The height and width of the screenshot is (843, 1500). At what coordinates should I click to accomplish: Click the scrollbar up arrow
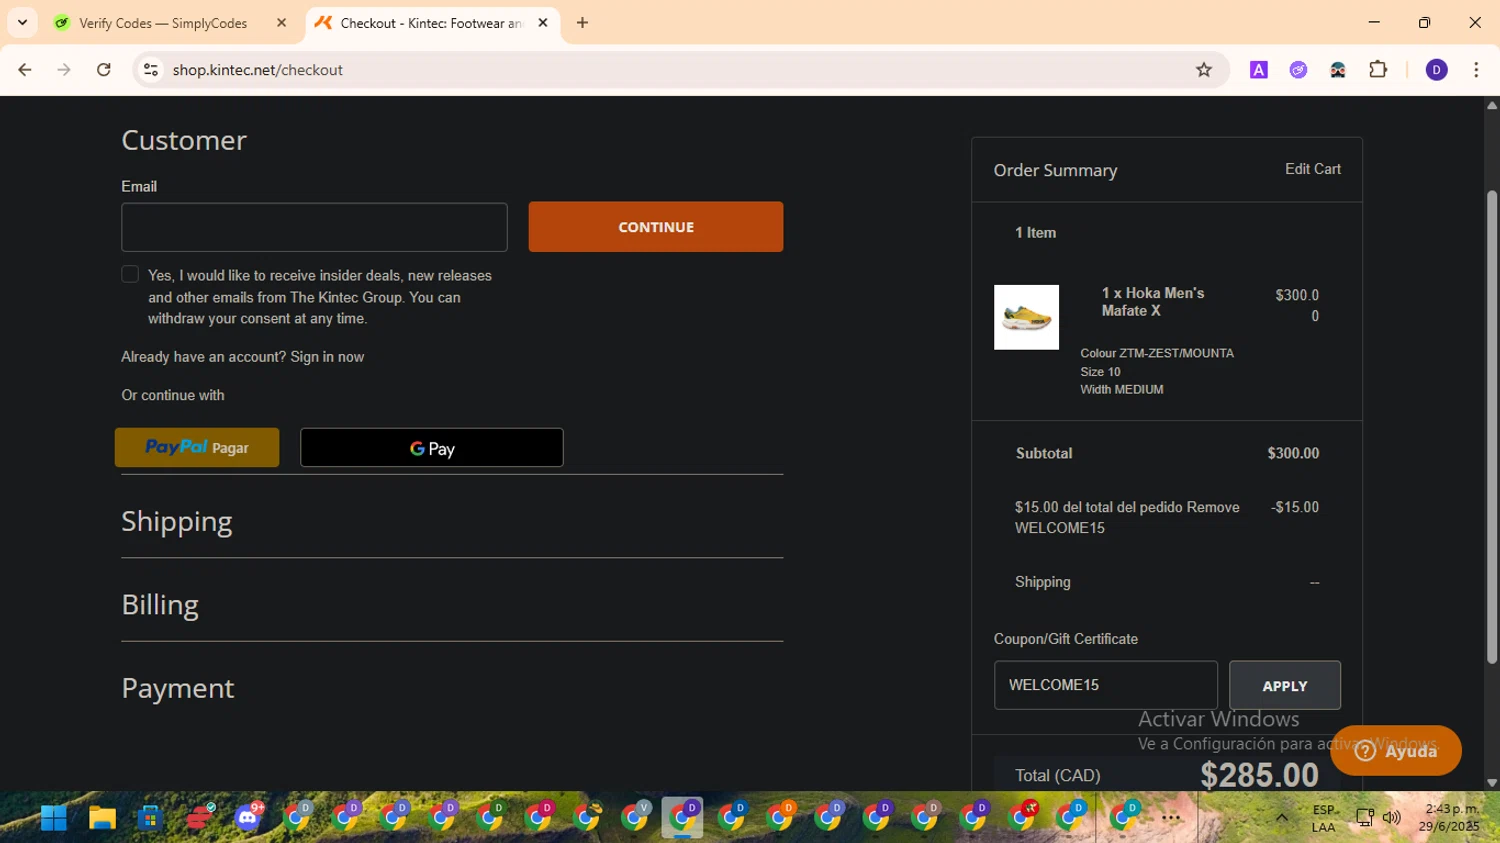point(1492,104)
